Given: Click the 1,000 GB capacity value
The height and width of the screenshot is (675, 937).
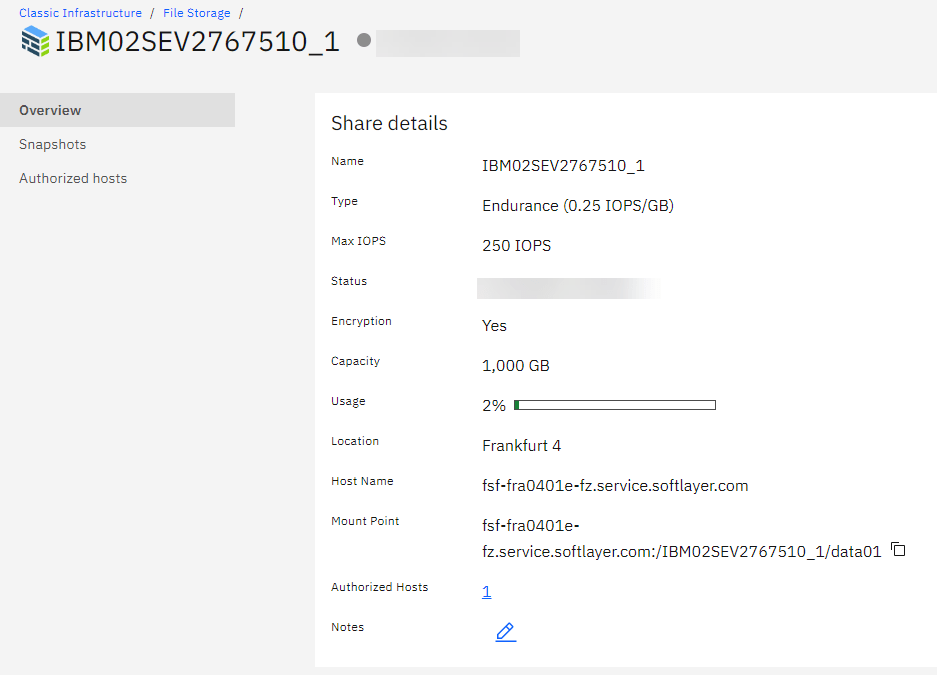Looking at the screenshot, I should (x=515, y=366).
